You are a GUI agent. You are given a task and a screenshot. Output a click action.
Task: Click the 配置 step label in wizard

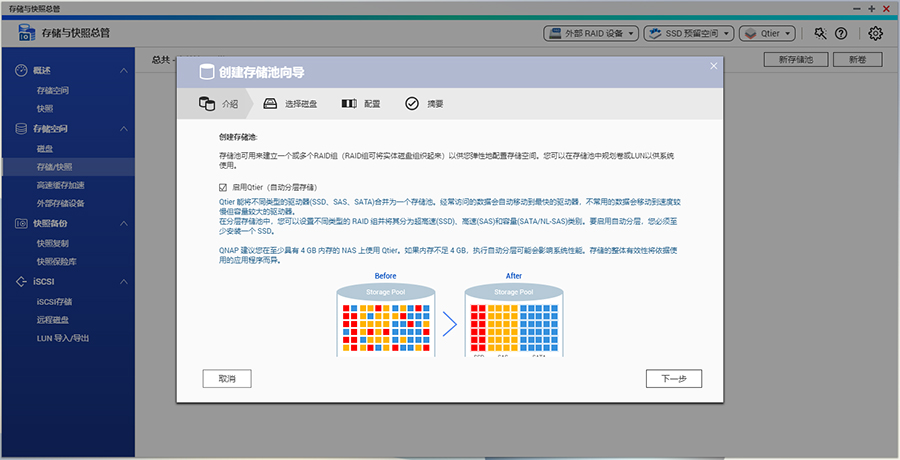tap(372, 104)
